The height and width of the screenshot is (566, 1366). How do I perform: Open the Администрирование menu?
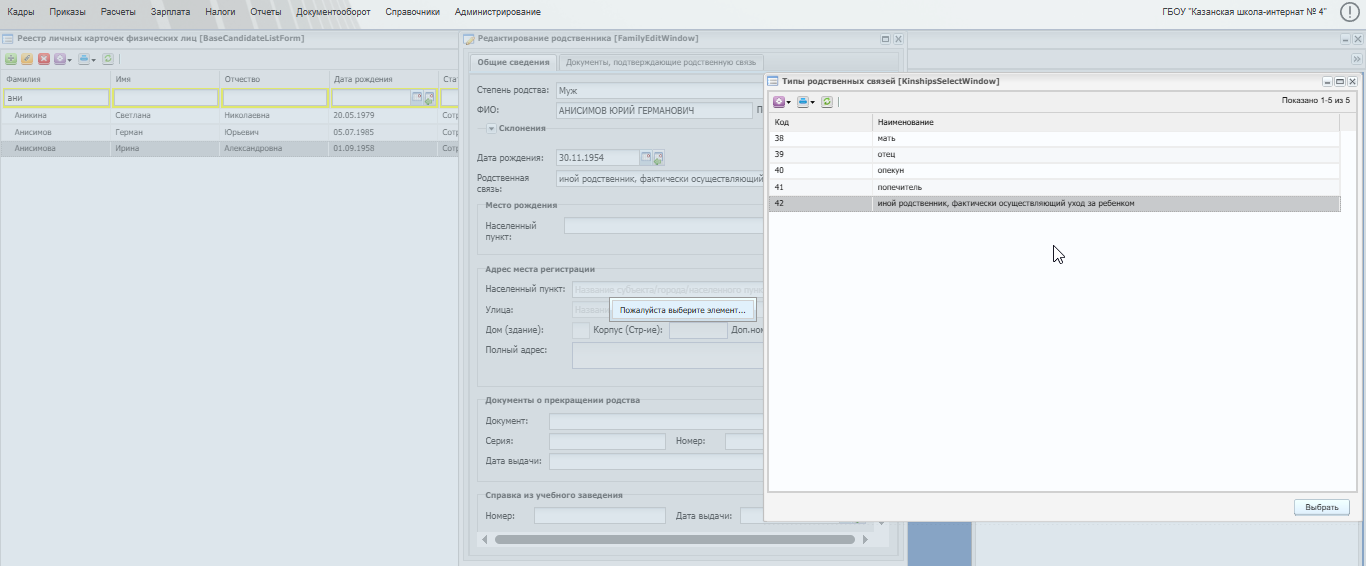[498, 12]
